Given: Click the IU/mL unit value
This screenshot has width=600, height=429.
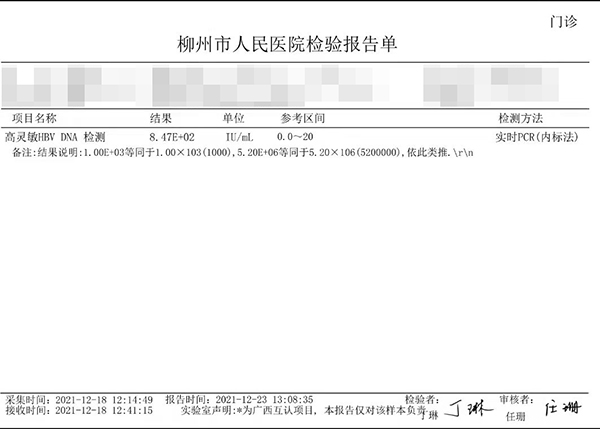Looking at the screenshot, I should click(x=240, y=136).
